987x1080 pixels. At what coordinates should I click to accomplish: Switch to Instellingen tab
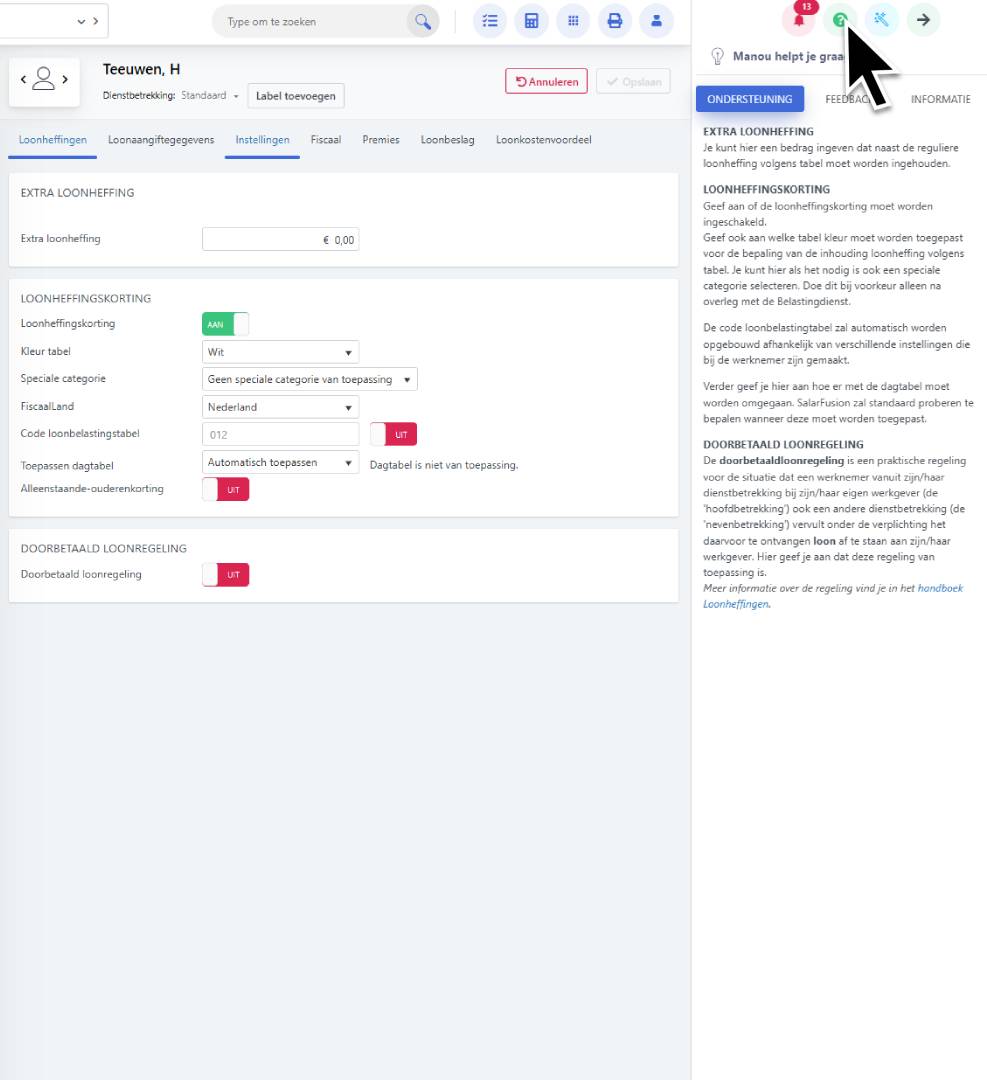click(x=262, y=140)
